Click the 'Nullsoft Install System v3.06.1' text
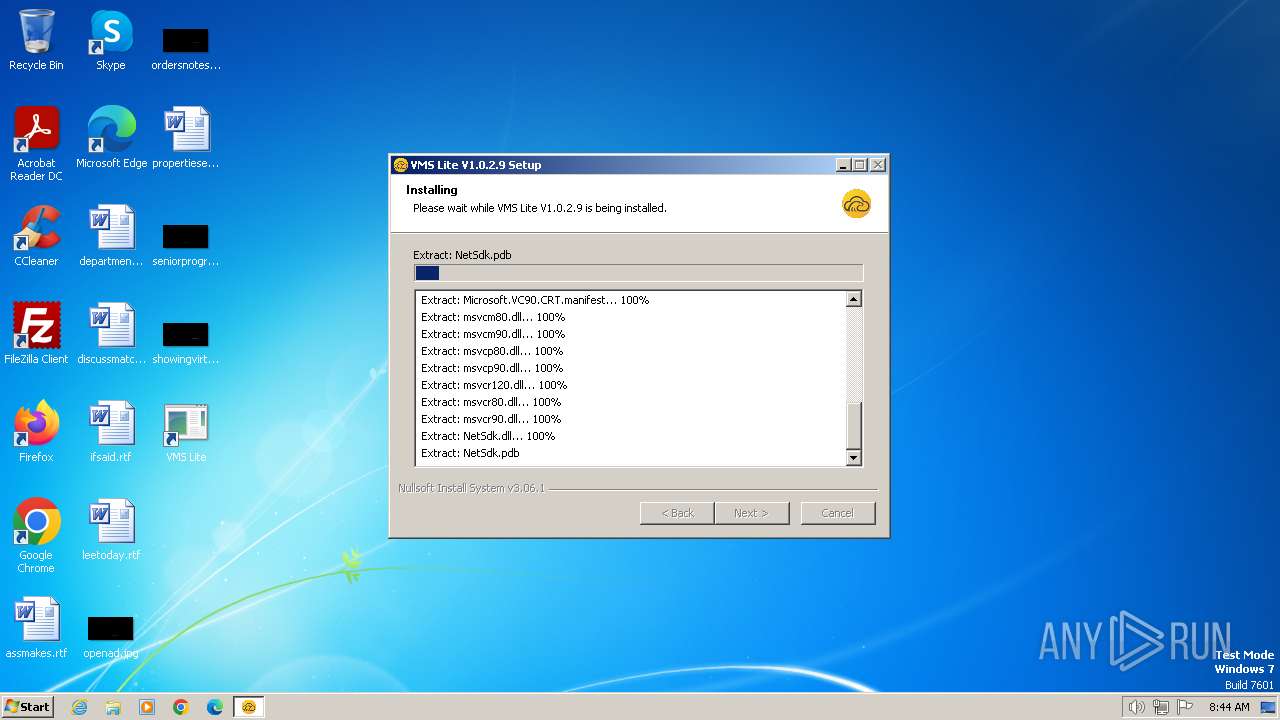Screen dimensions: 1280x720 (471, 488)
